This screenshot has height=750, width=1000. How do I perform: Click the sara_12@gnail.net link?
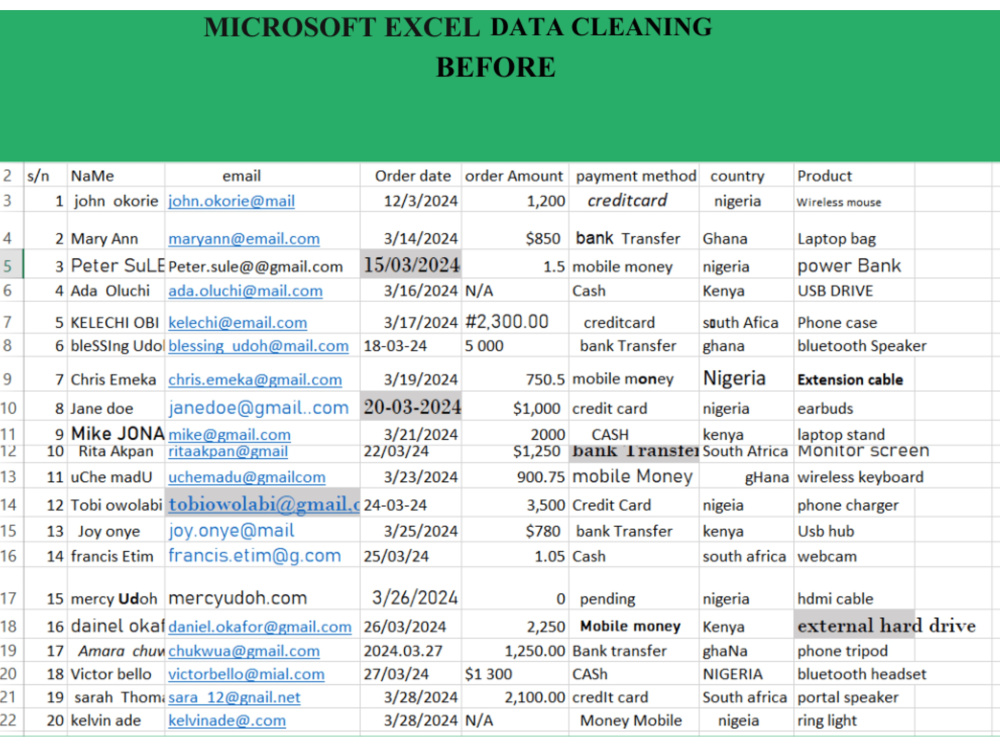point(235,697)
